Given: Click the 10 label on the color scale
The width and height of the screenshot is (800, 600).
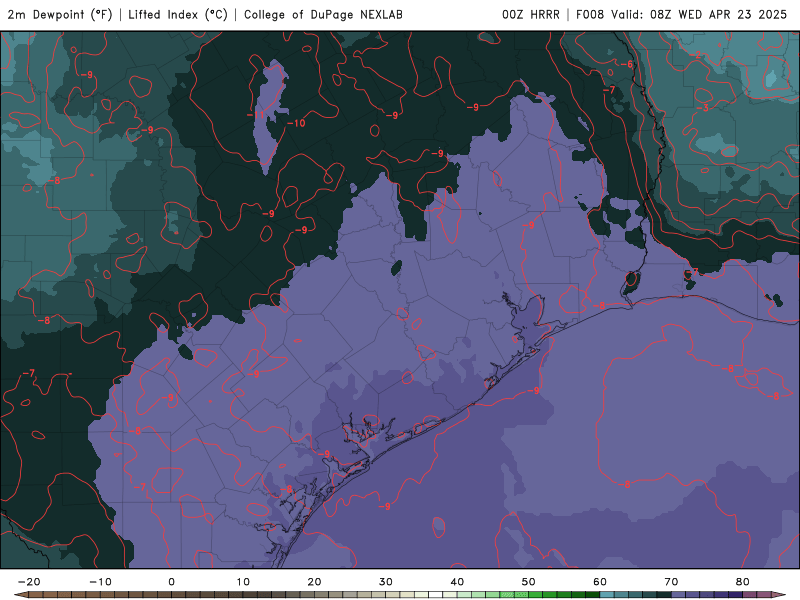Looking at the screenshot, I should click(x=243, y=582).
